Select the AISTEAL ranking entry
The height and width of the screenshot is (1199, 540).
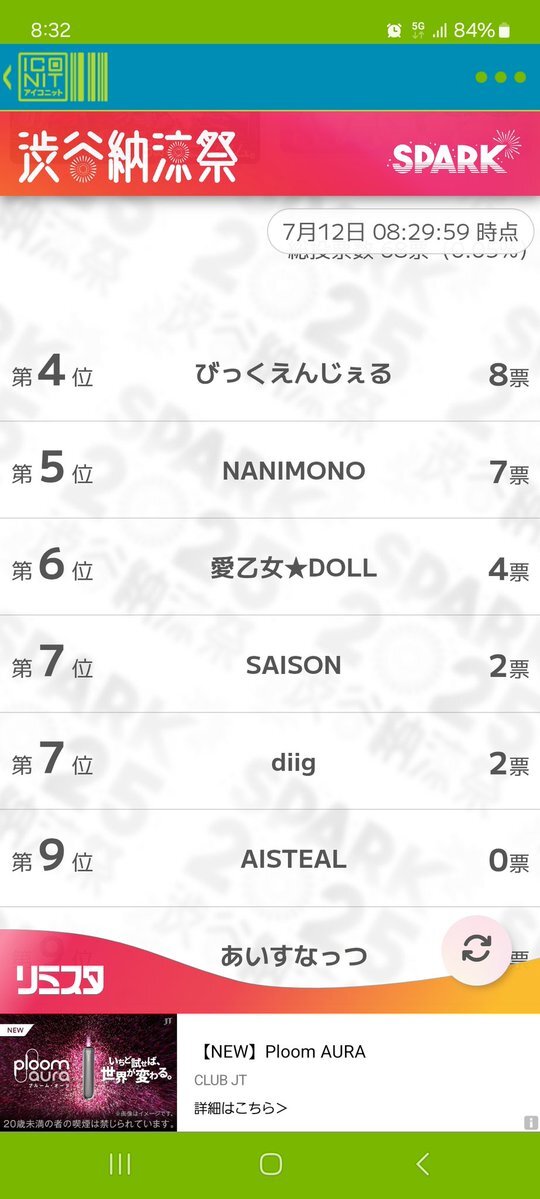(270, 859)
